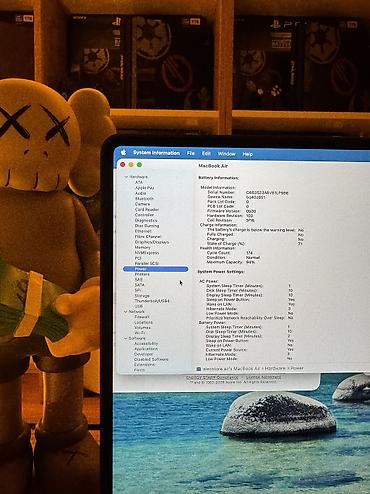This screenshot has width=370, height=494.
Task: Select Printers in the sidebar
Action: 142,274
